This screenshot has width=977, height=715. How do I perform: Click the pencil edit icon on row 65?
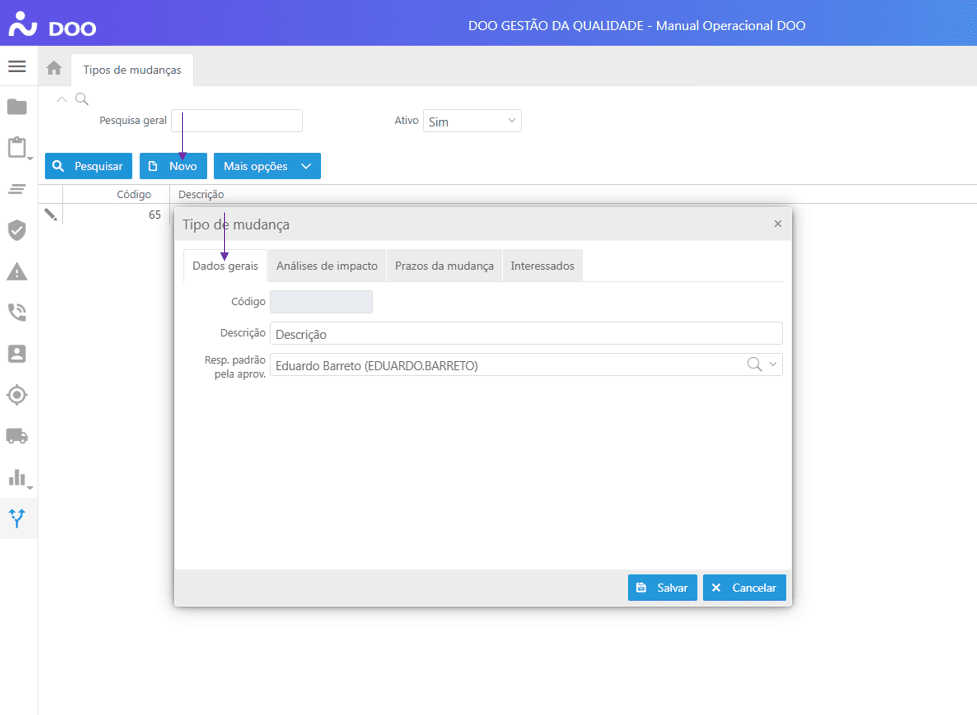point(51,215)
